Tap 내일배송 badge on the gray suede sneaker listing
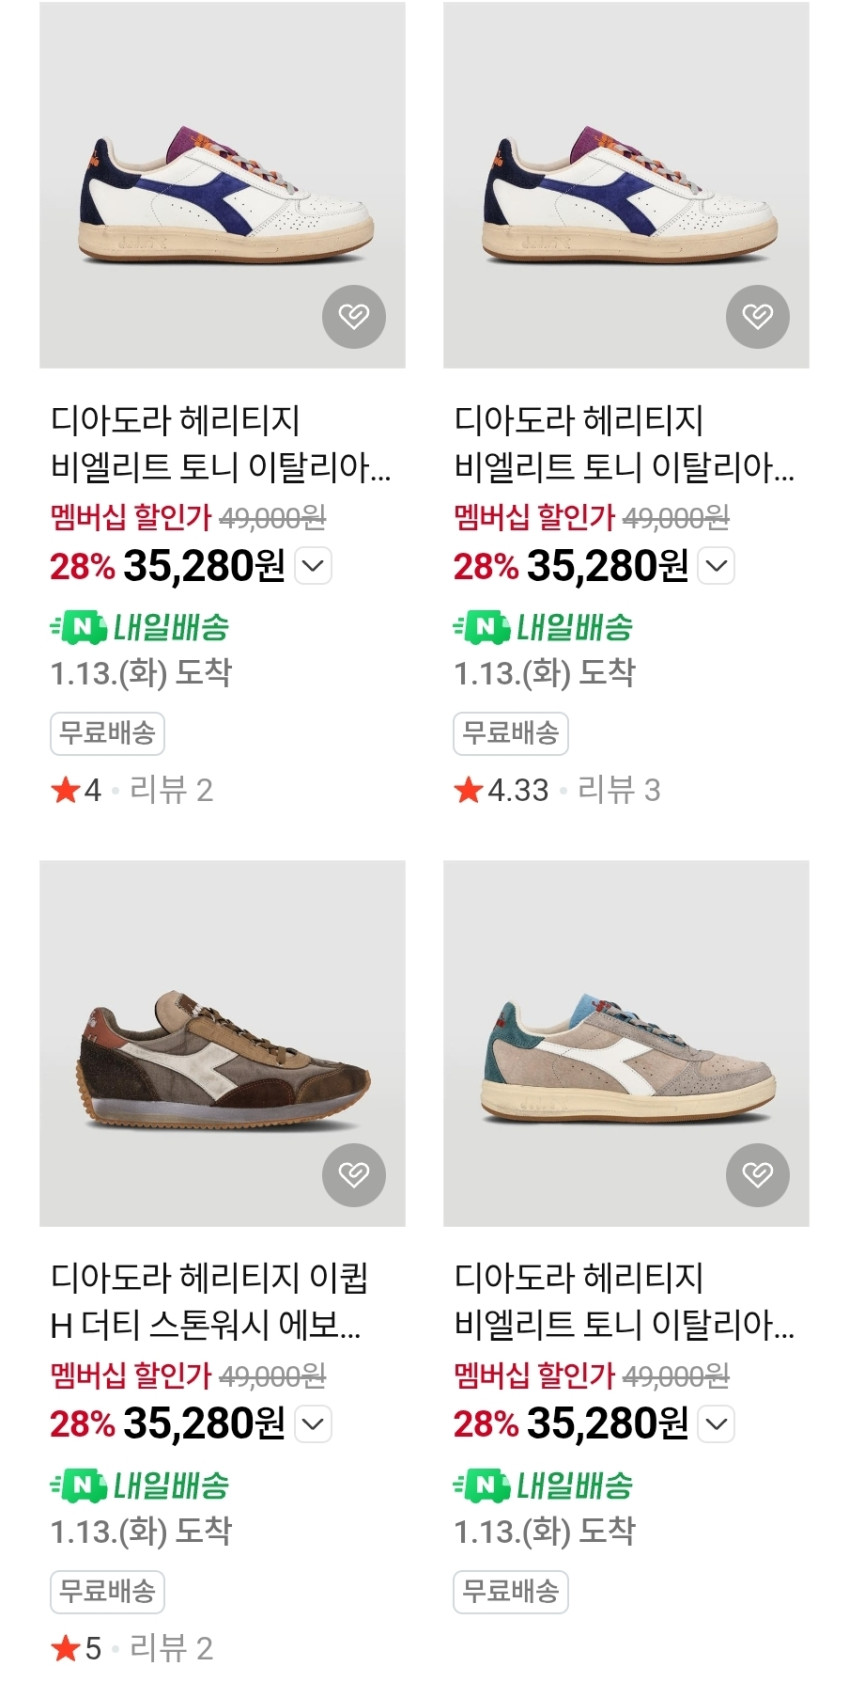849x1682 pixels. [x=543, y=1485]
